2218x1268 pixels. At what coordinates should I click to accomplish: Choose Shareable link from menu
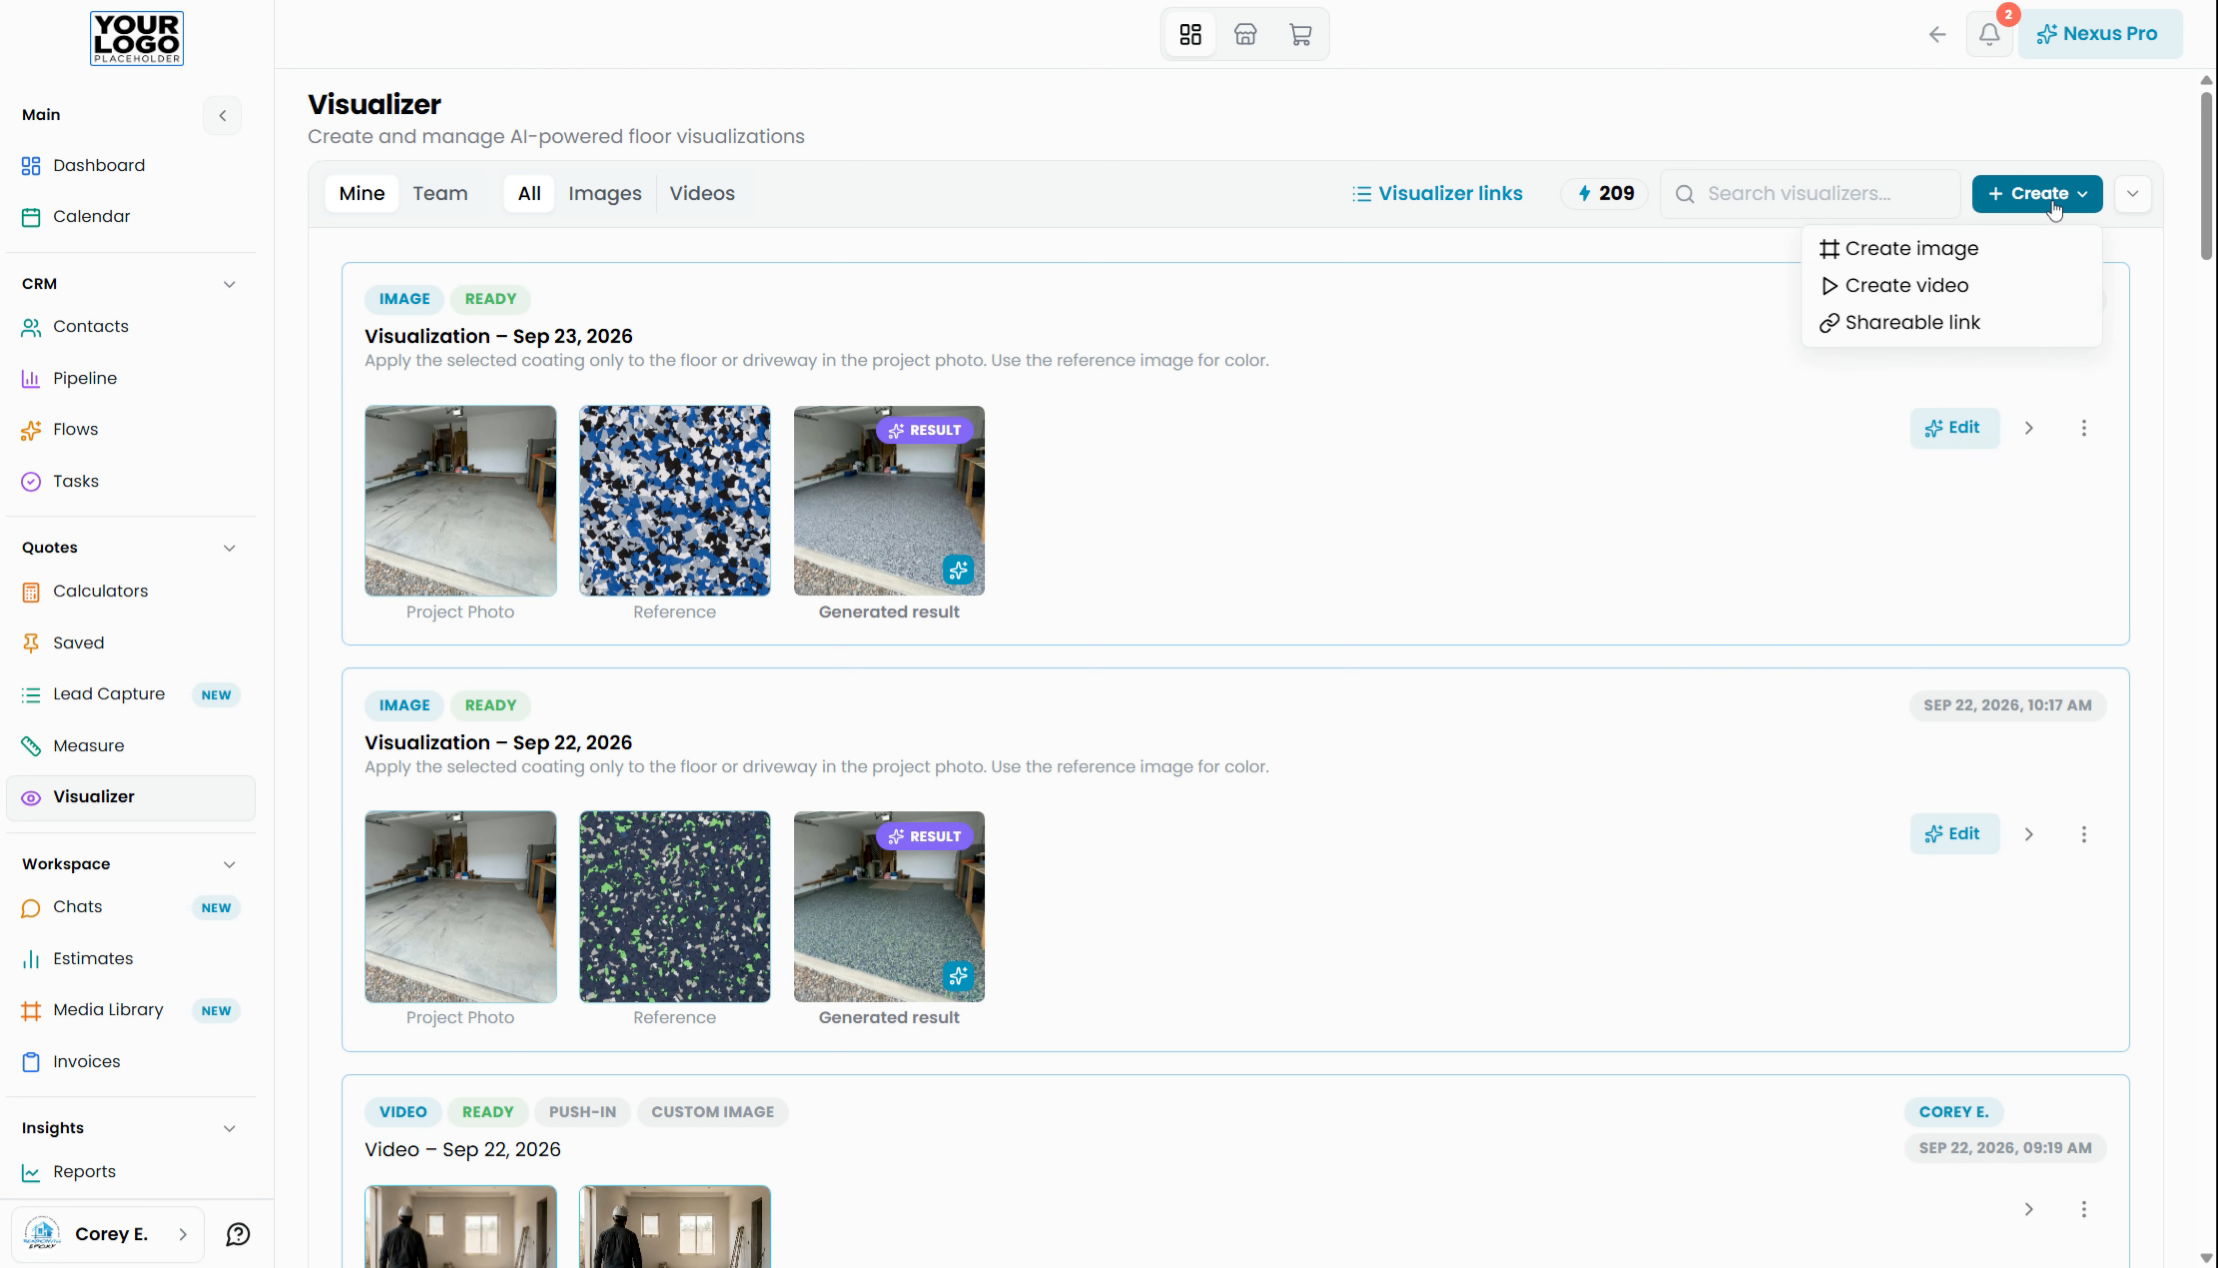point(1951,322)
